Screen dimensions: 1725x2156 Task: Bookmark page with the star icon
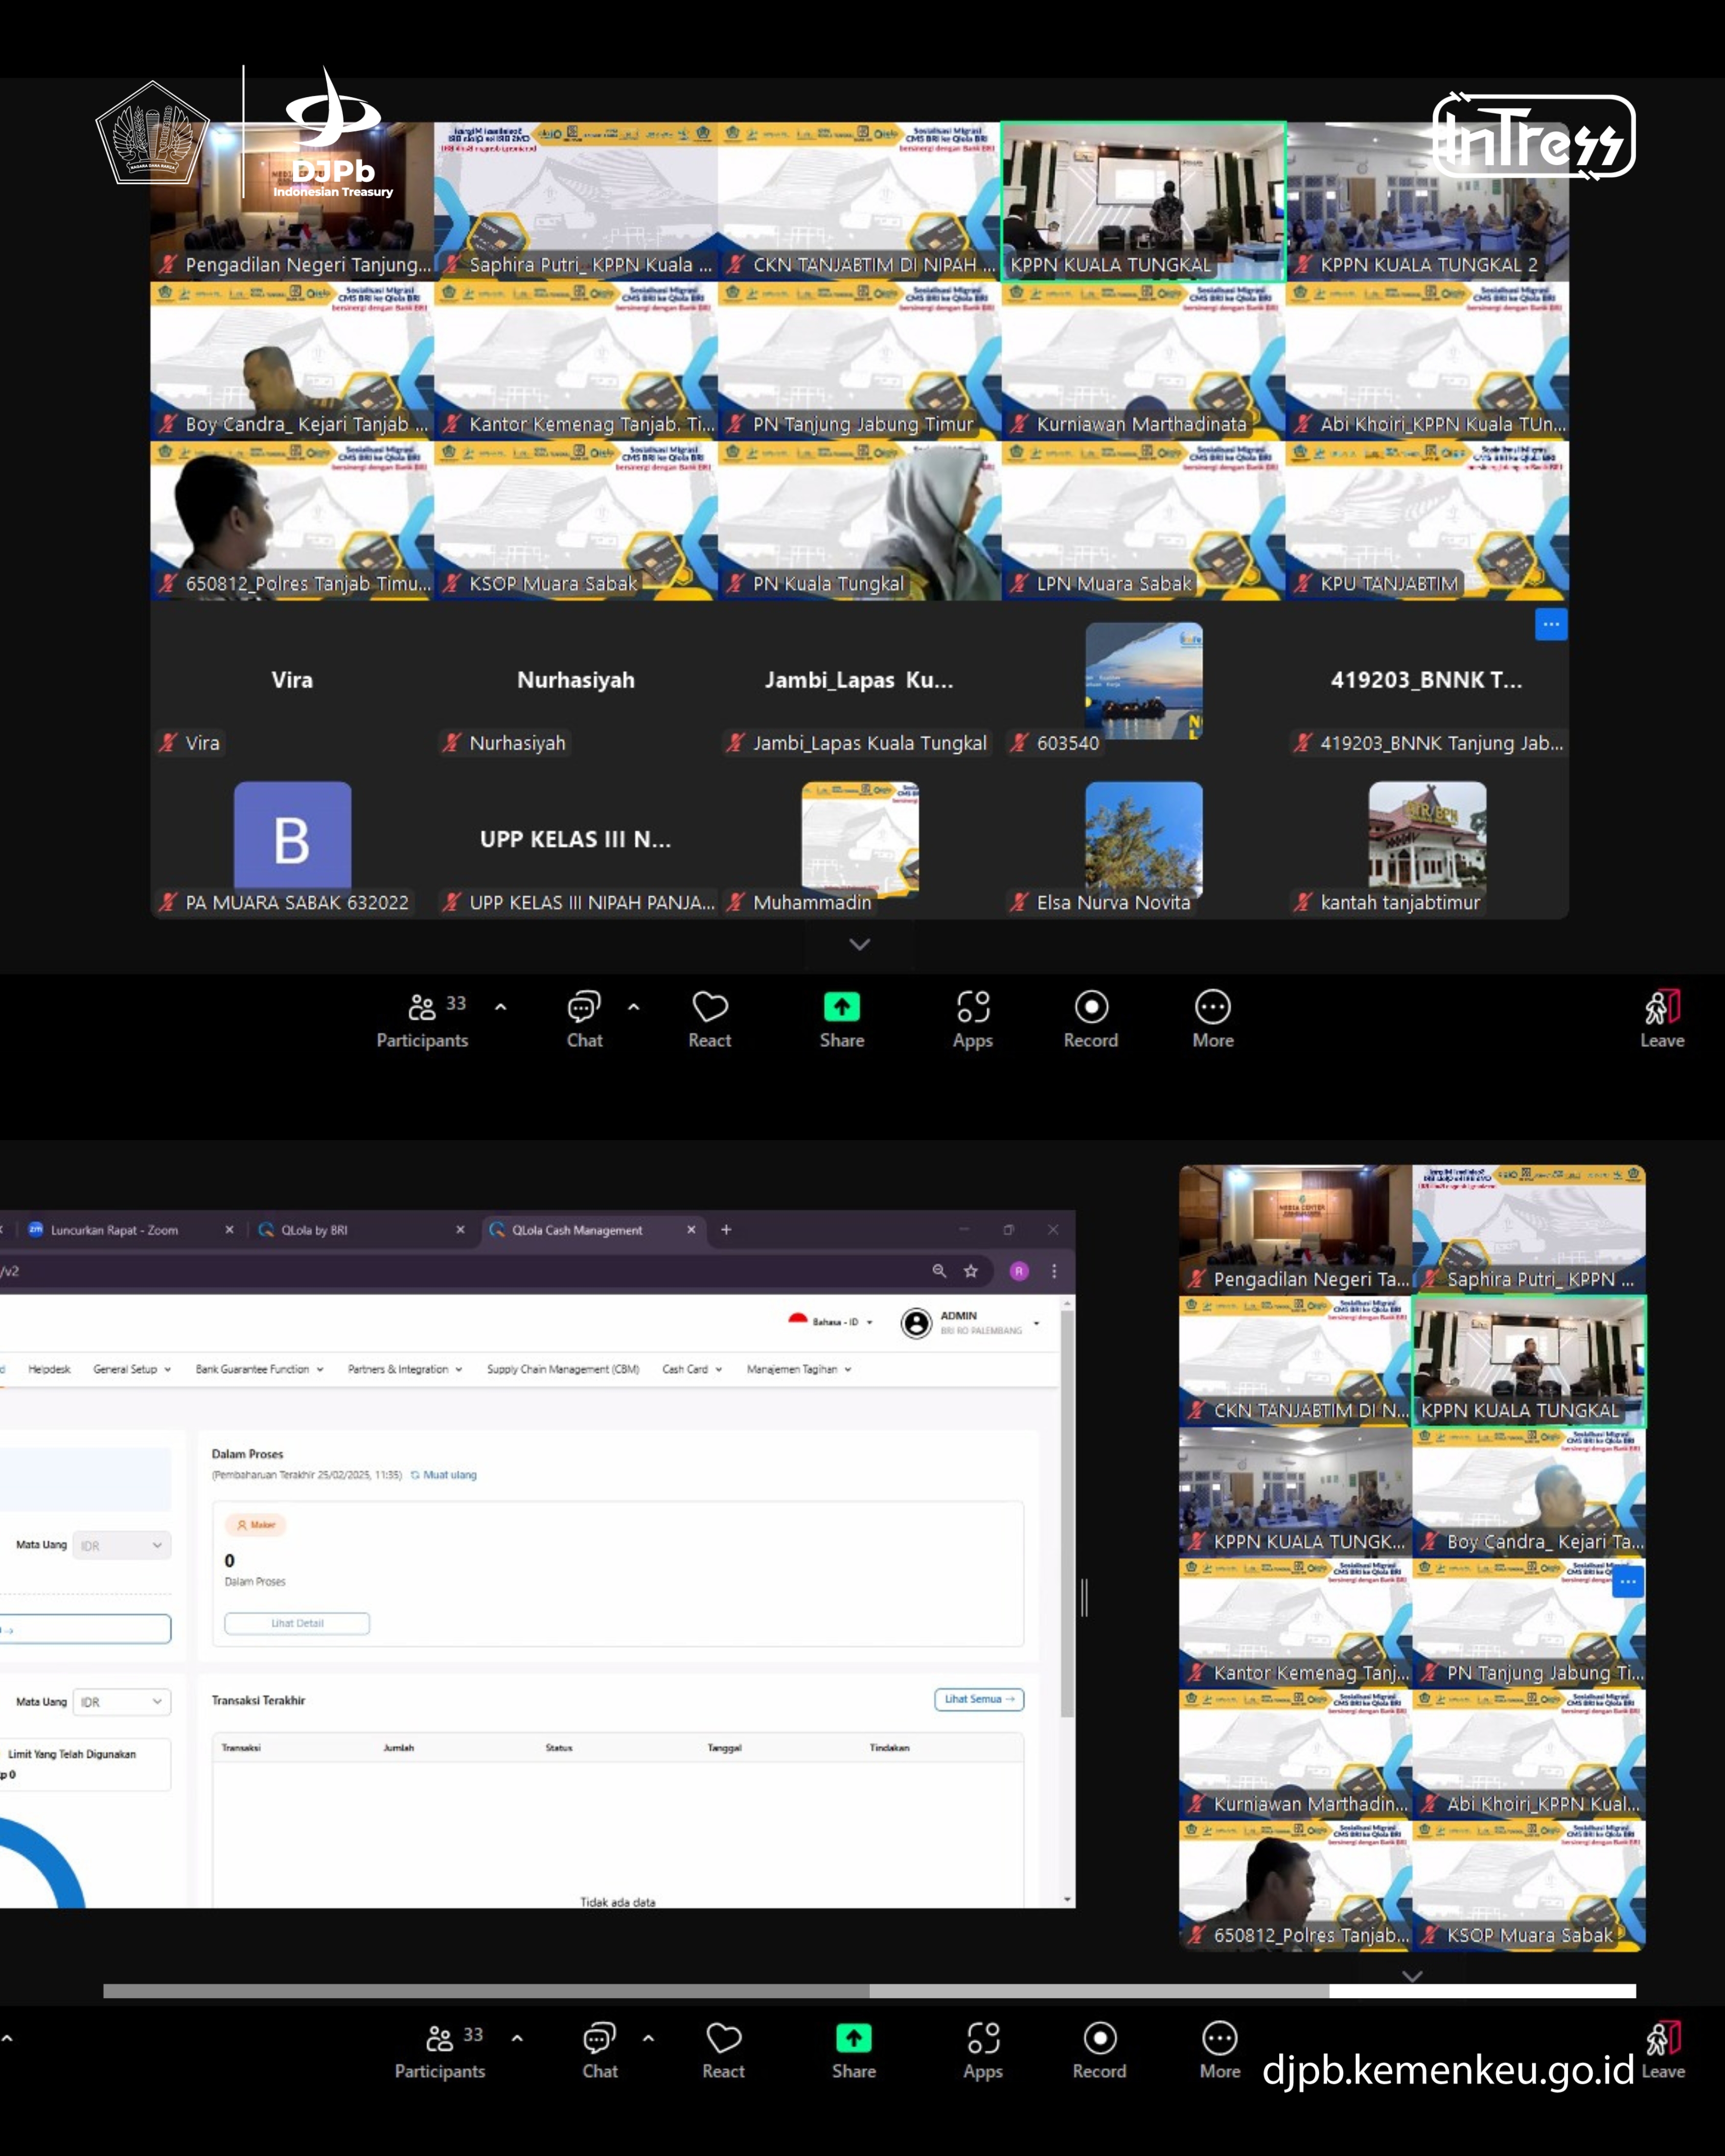970,1270
